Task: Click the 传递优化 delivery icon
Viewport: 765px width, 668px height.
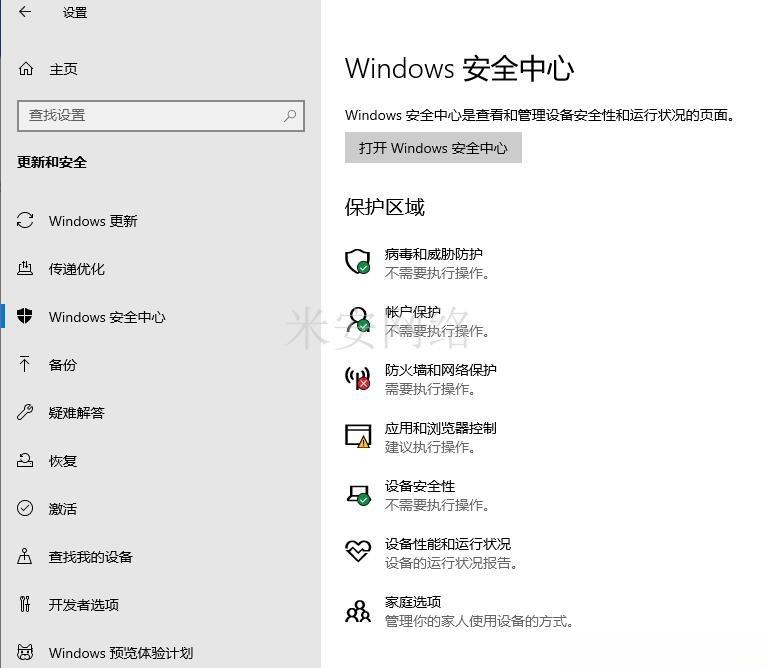Action: (25, 268)
